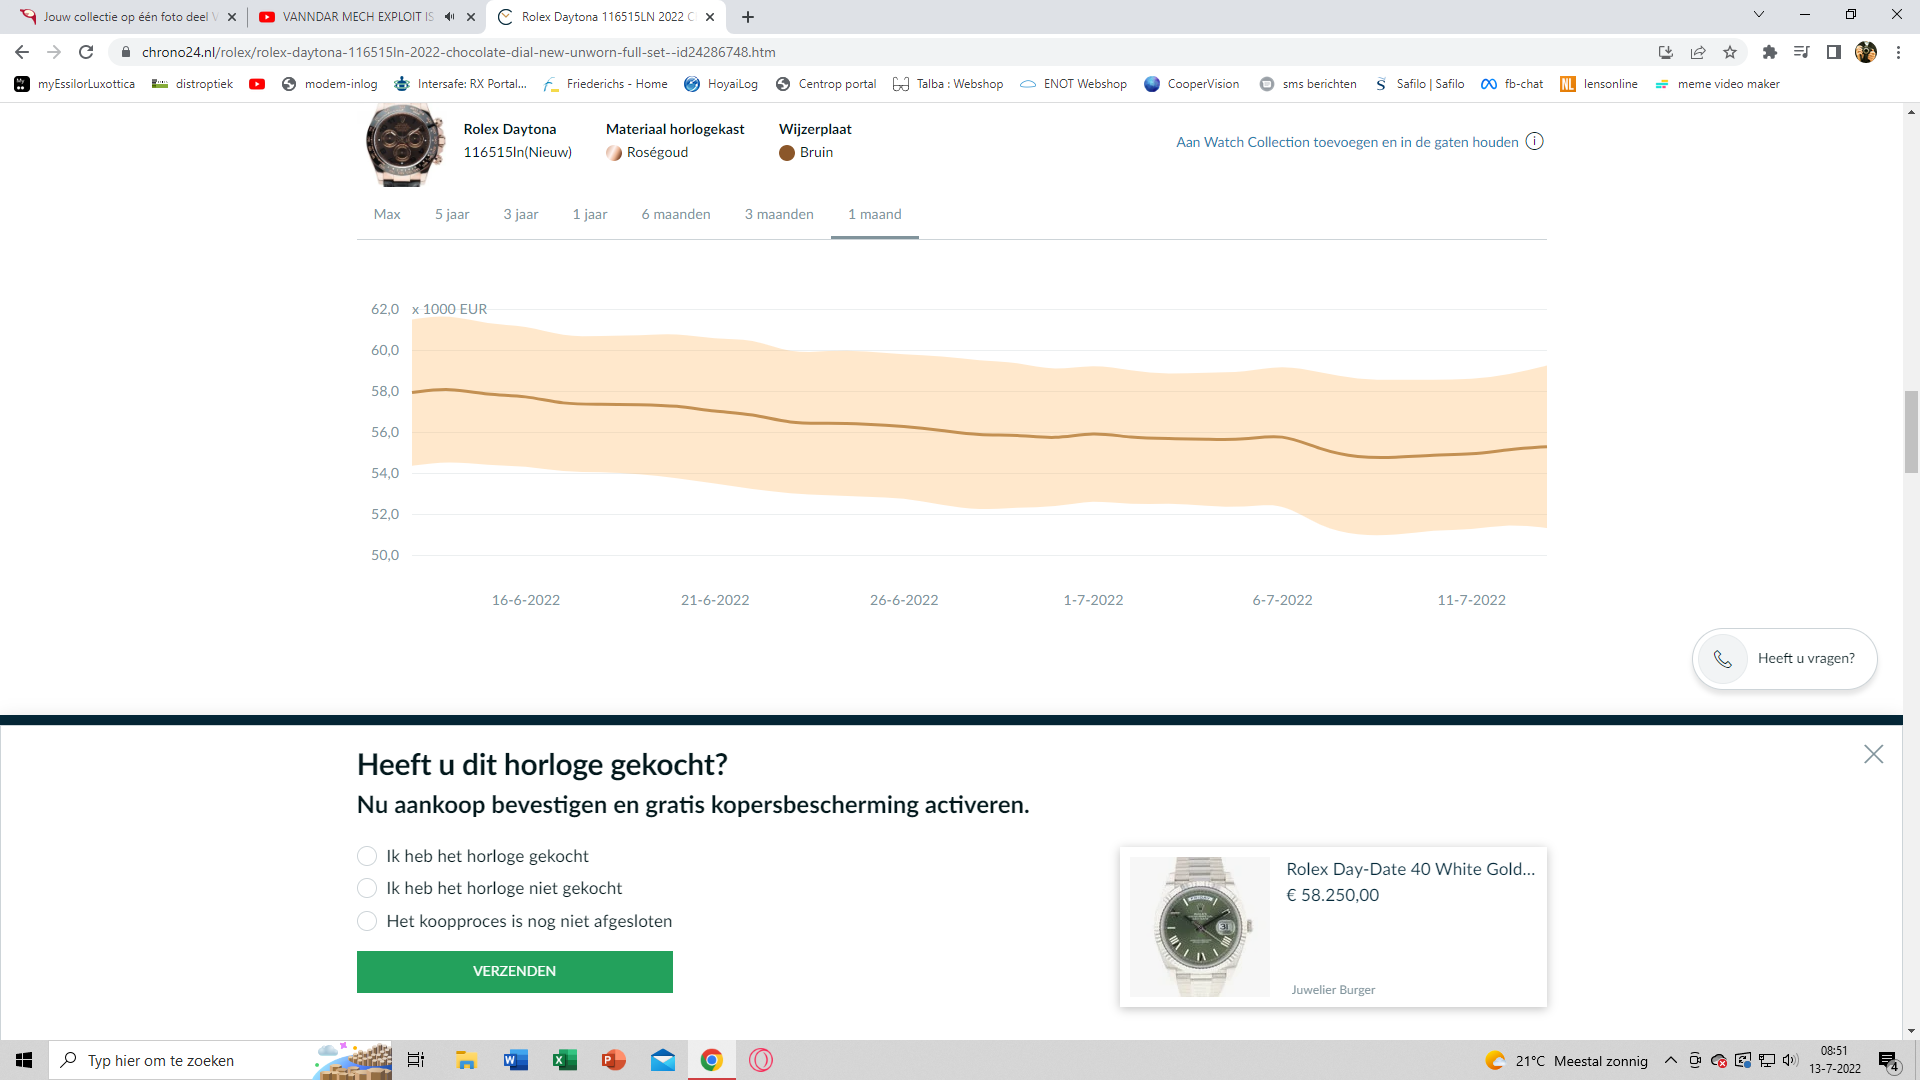
Task: Click the address bar URL field
Action: (x=880, y=52)
